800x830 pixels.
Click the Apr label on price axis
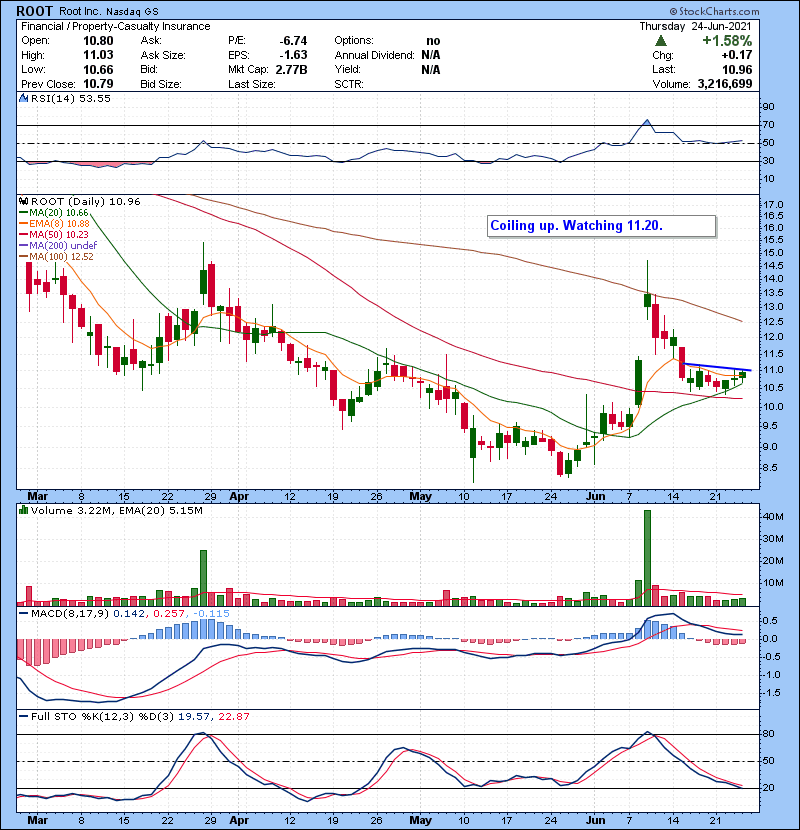(239, 497)
